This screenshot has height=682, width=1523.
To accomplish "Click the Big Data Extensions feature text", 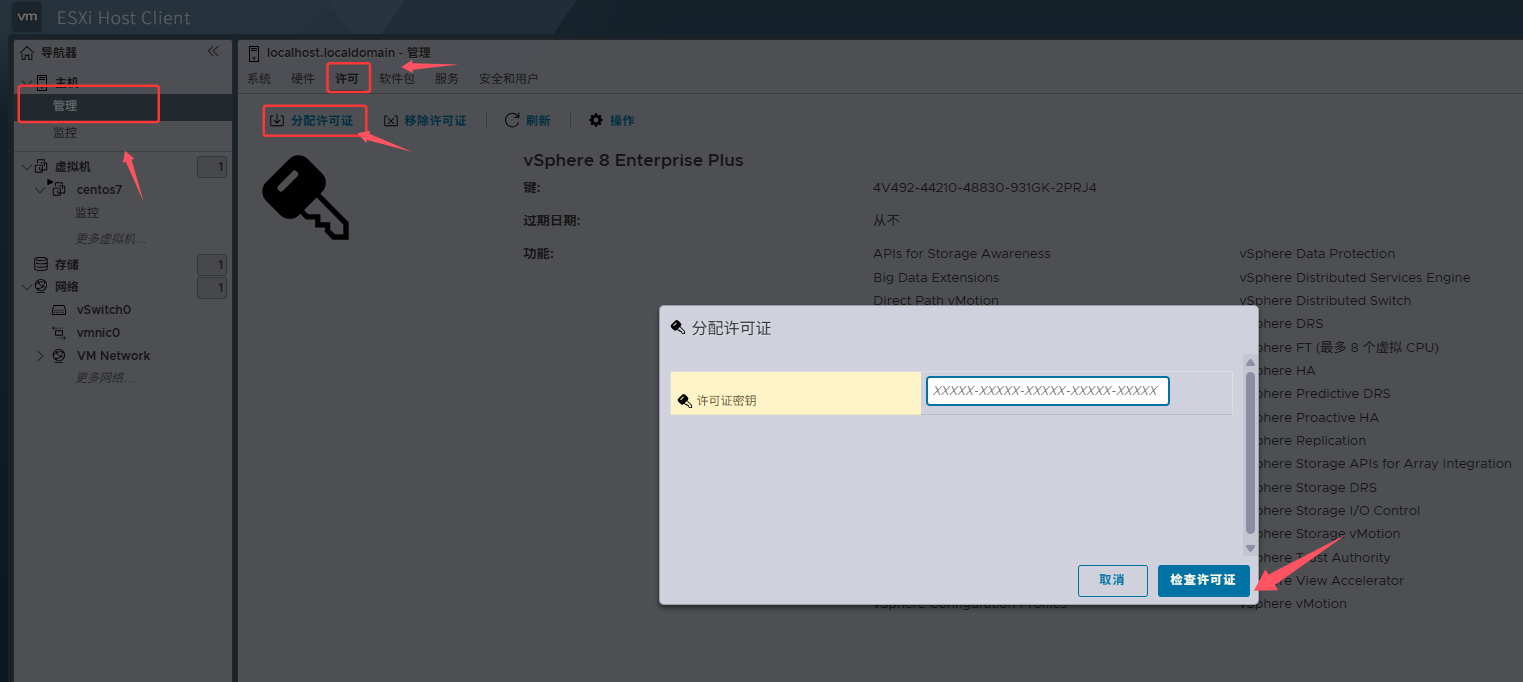I will [936, 278].
